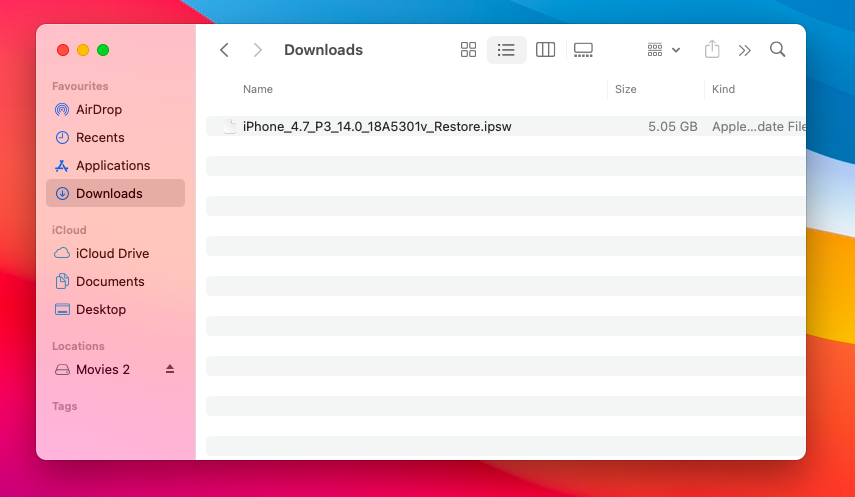Eject the Movies 2 volume
Image resolution: width=855 pixels, height=497 pixels.
coord(170,369)
